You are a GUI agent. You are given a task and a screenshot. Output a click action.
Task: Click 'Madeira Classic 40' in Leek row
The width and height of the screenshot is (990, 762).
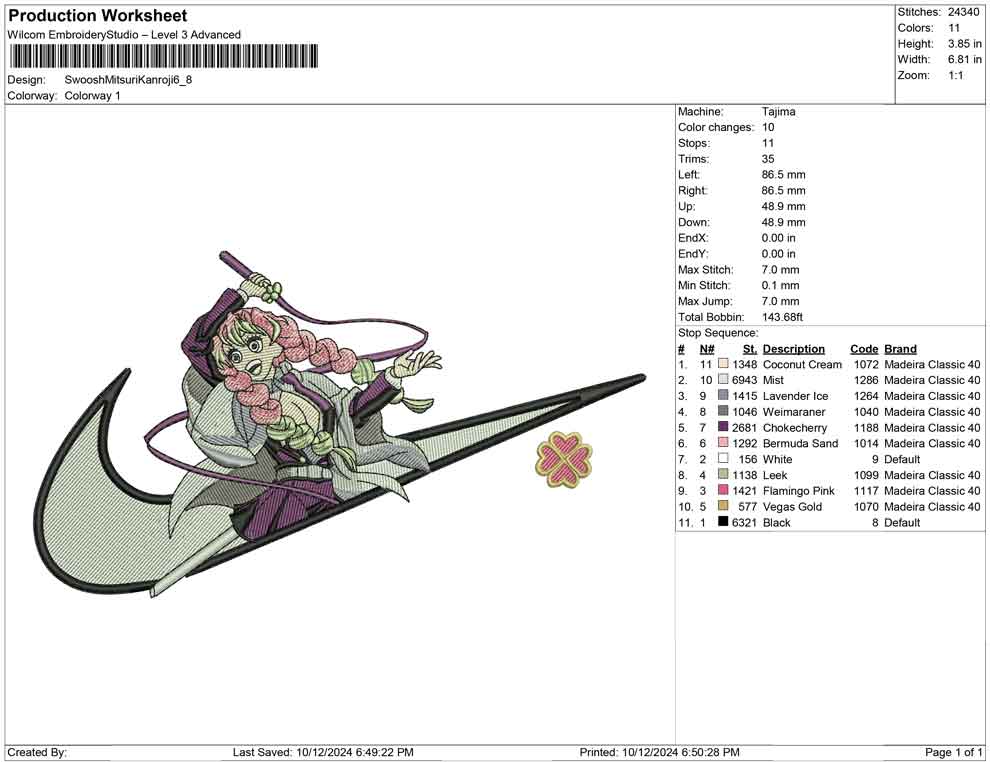point(933,475)
